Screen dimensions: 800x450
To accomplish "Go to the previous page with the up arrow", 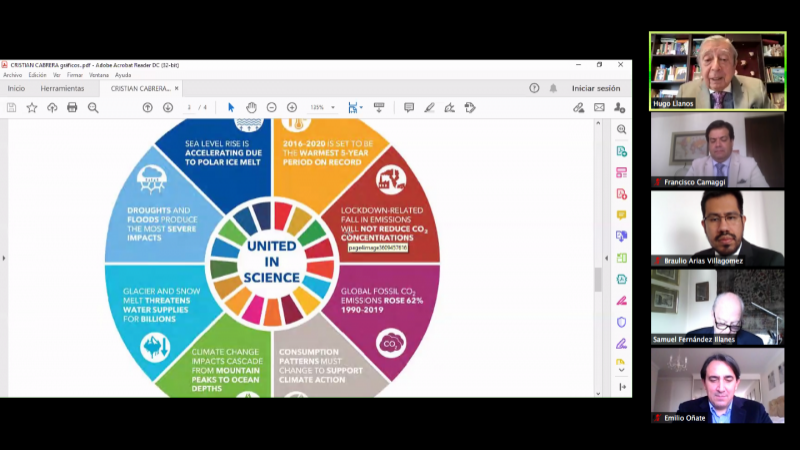I will coord(147,108).
